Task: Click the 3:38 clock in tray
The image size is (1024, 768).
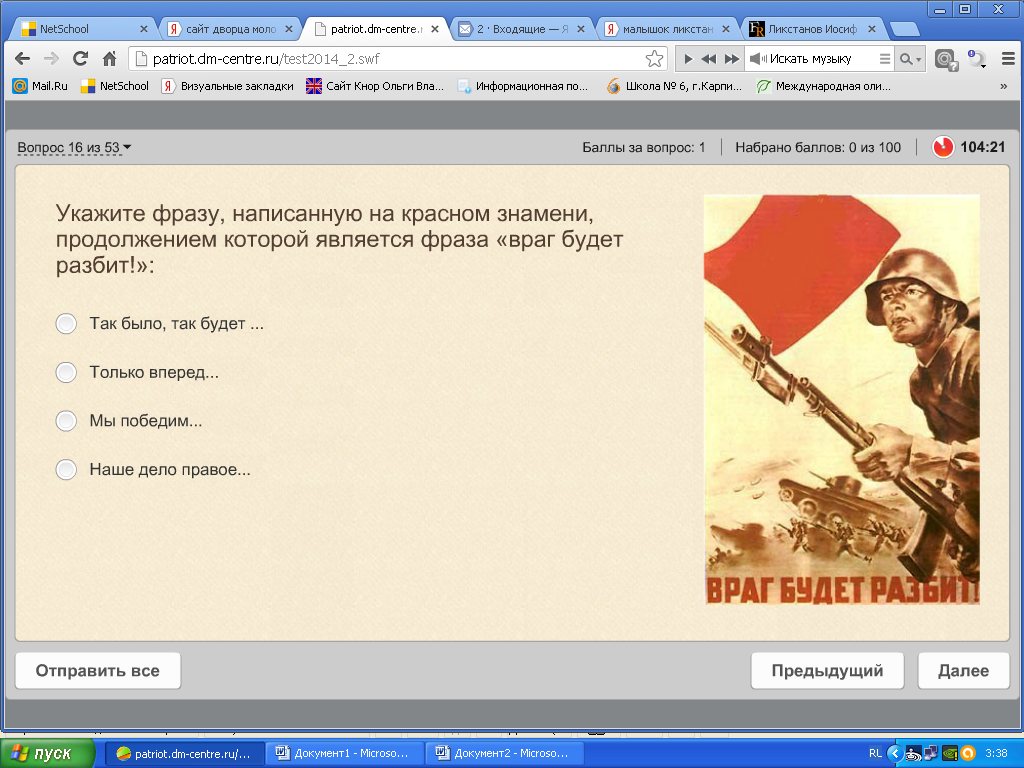Action: tap(996, 754)
